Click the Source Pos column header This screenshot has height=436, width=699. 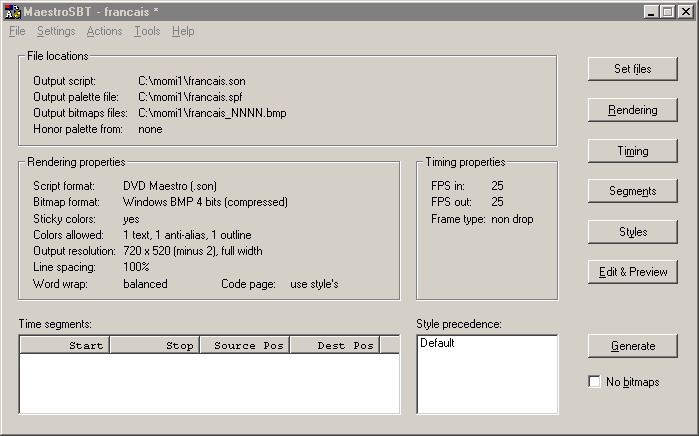[x=245, y=345]
